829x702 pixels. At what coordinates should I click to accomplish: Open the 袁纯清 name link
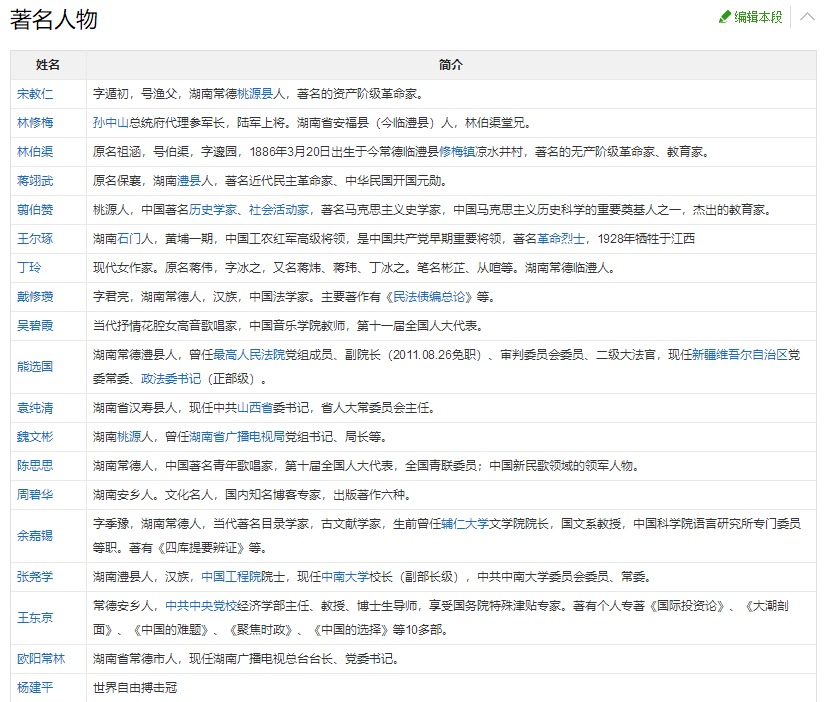coord(35,408)
